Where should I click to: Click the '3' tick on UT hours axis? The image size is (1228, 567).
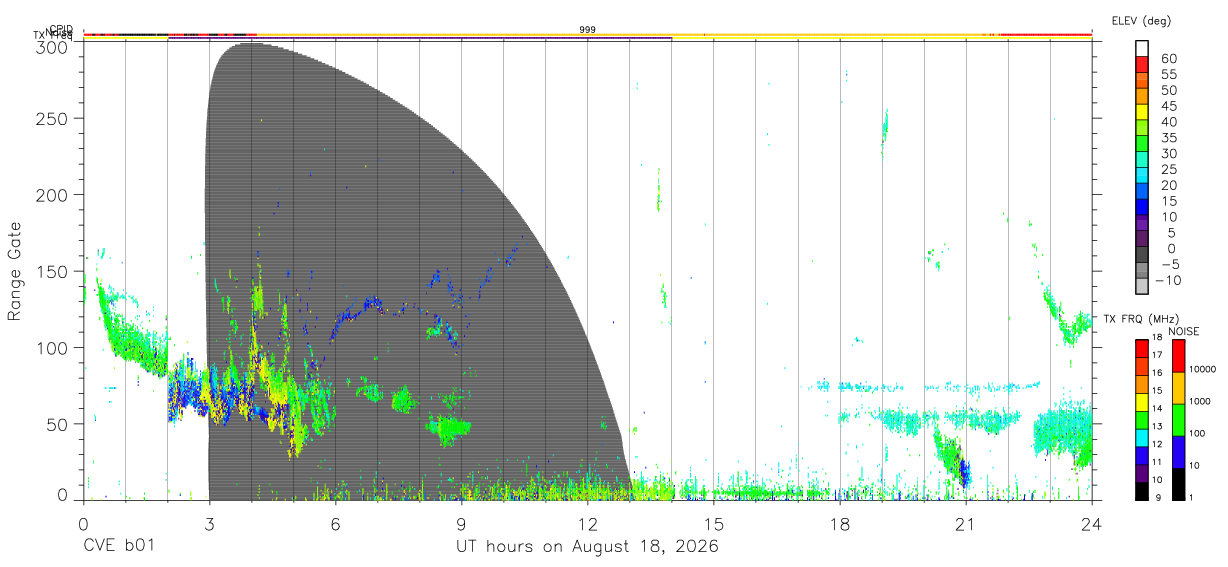(x=209, y=523)
